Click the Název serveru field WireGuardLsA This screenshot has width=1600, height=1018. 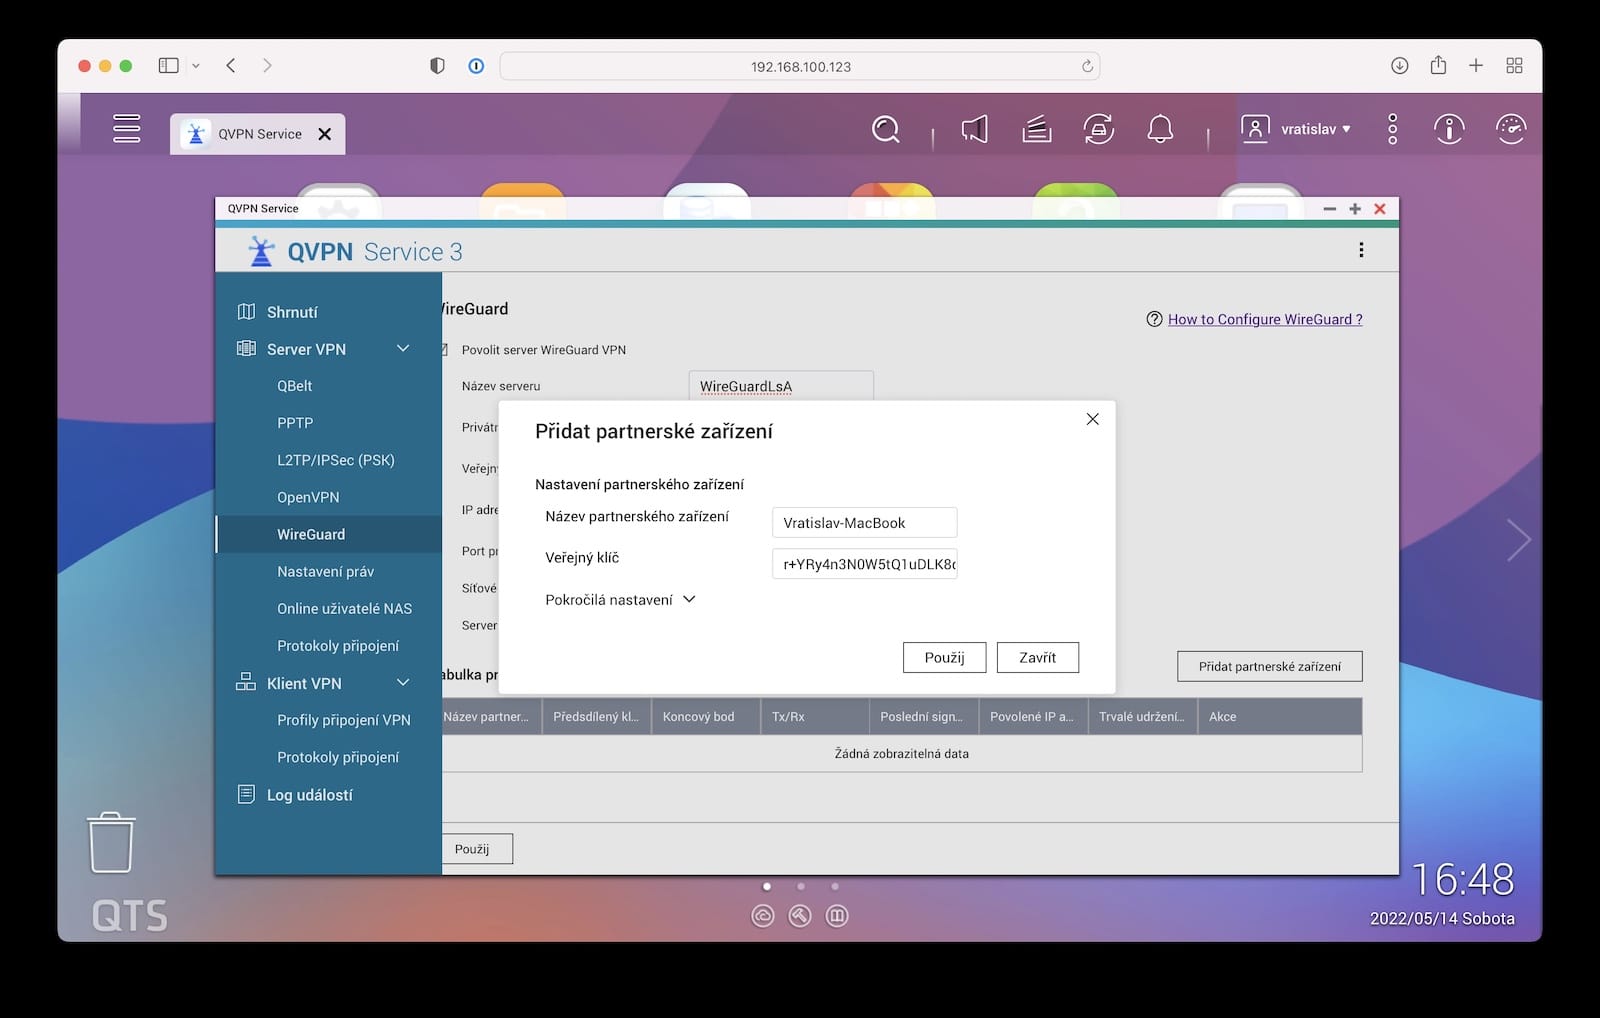781,386
